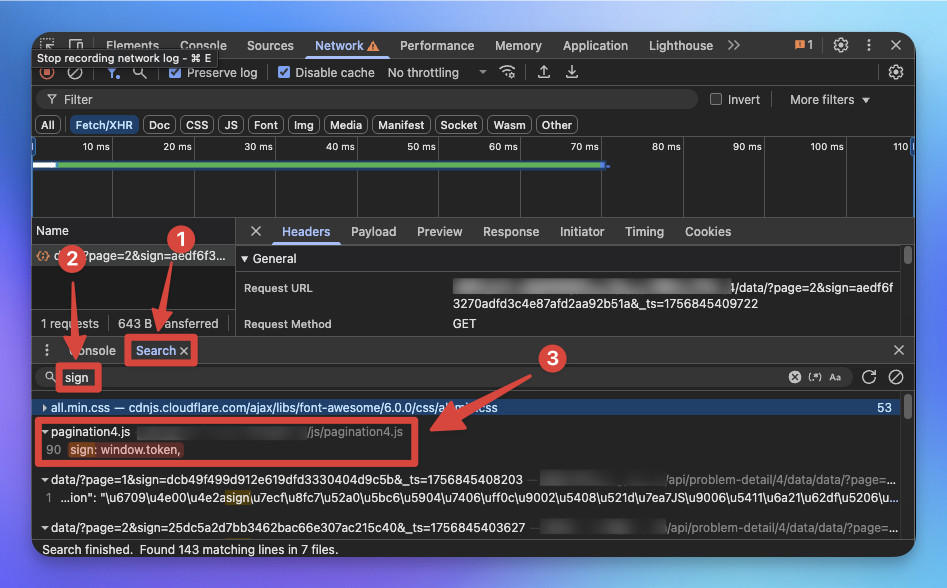Click the issues counter badge showing 1
Viewport: 947px width, 588px height.
coord(803,45)
